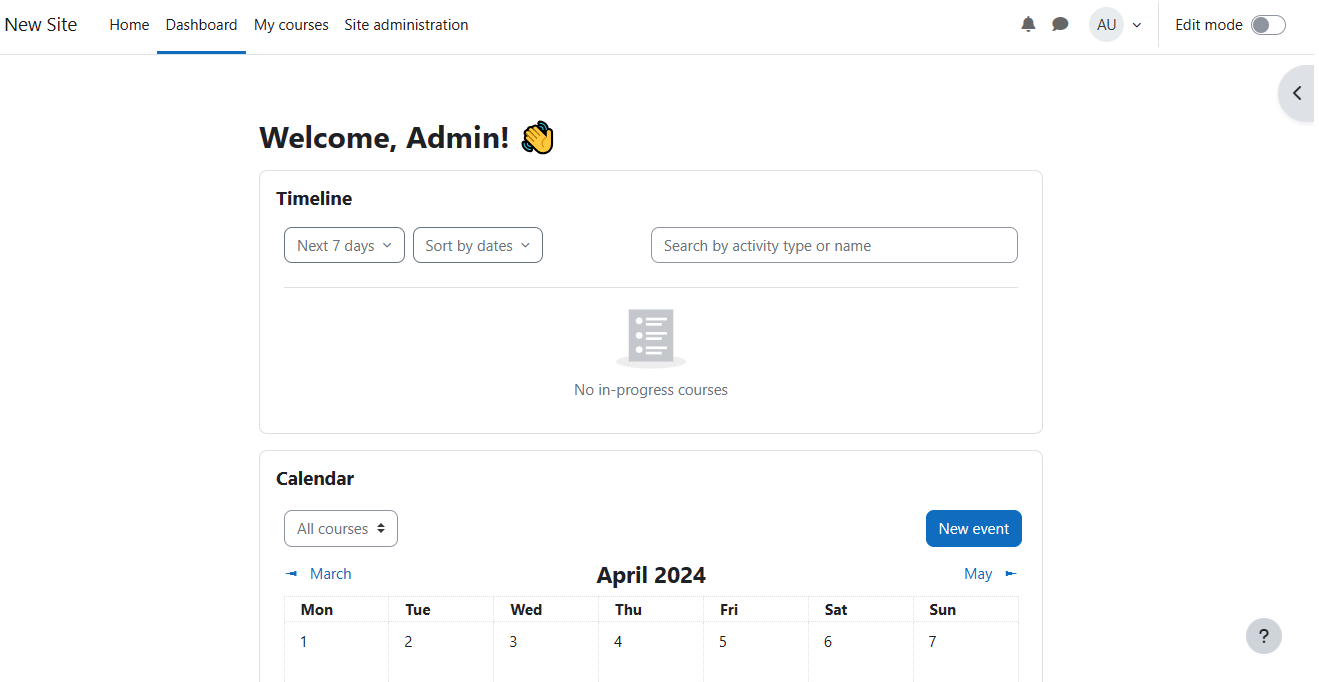Open the All courses calendar dropdown
This screenshot has width=1319, height=682.
pyautogui.click(x=341, y=529)
